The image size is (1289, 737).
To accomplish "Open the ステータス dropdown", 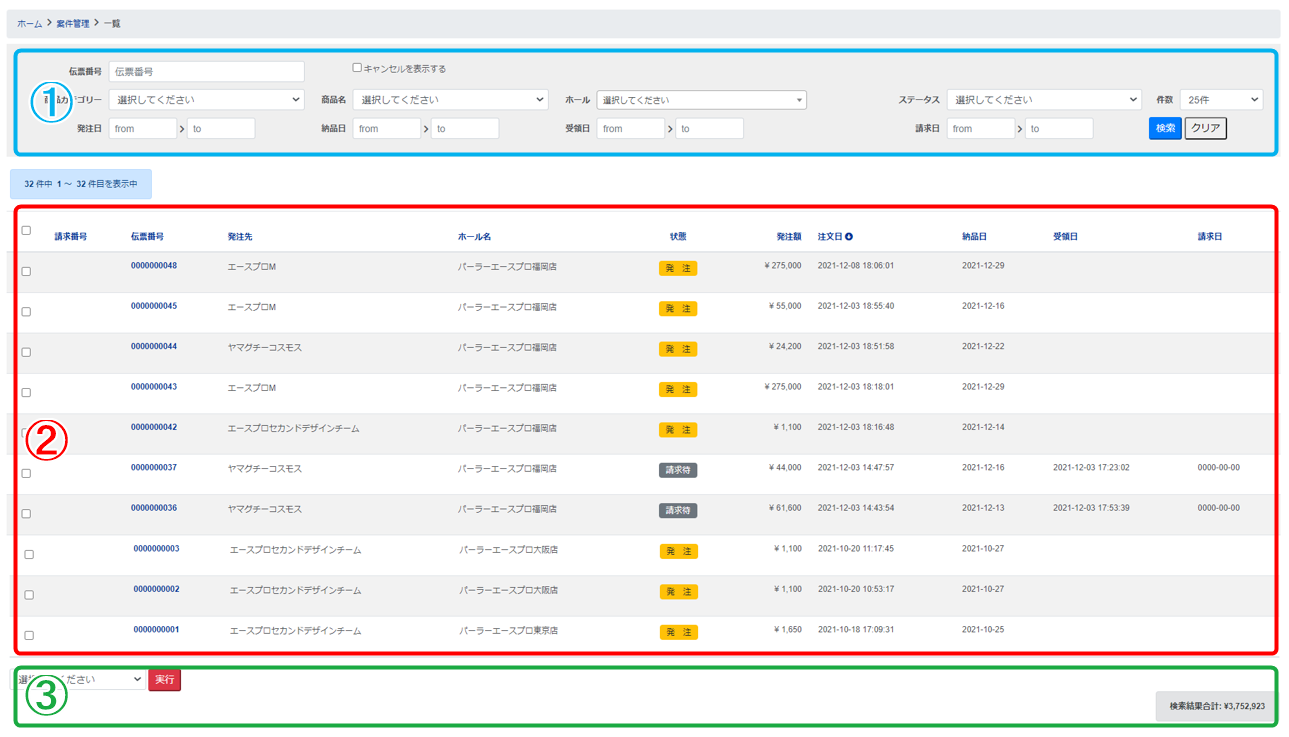I will click(x=1043, y=100).
